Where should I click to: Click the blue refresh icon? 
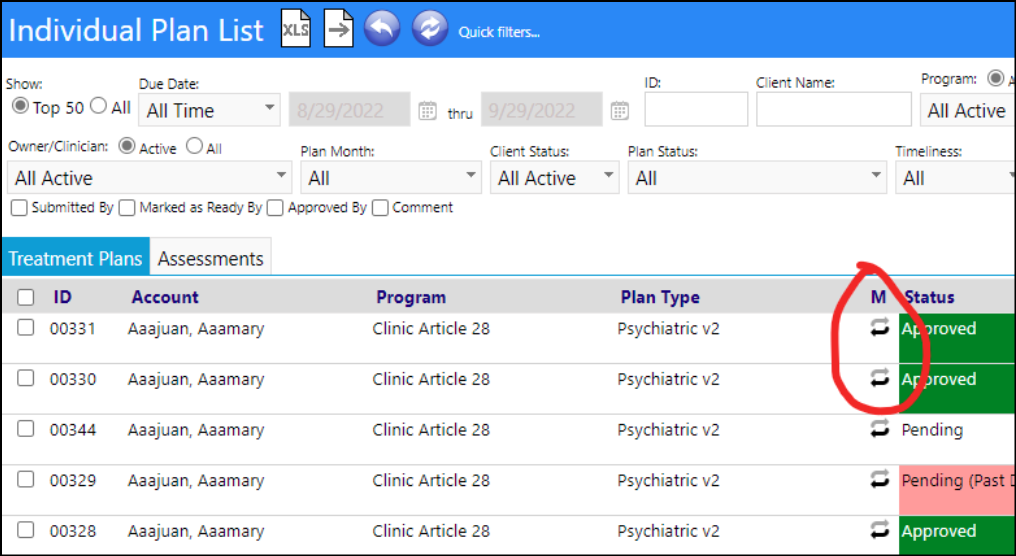tap(430, 29)
